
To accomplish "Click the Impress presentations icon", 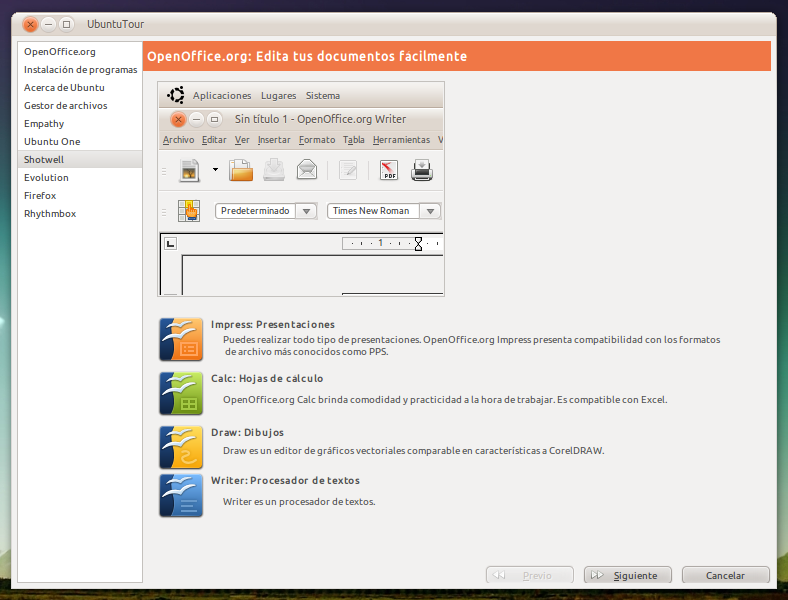I will click(181, 339).
